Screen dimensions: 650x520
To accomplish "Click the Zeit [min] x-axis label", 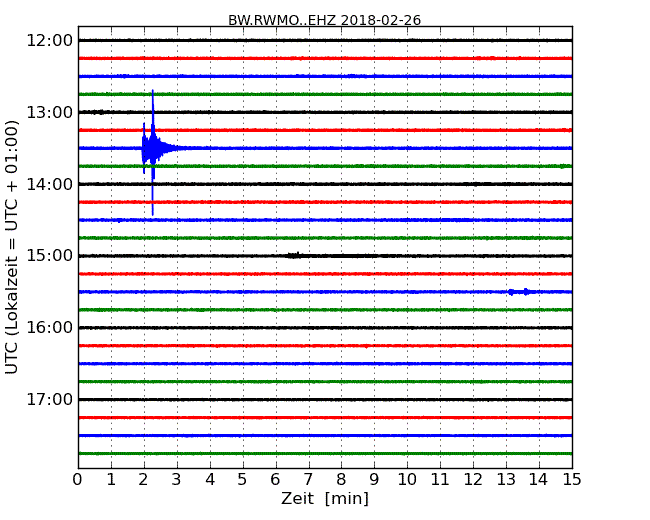I will click(x=325, y=498).
